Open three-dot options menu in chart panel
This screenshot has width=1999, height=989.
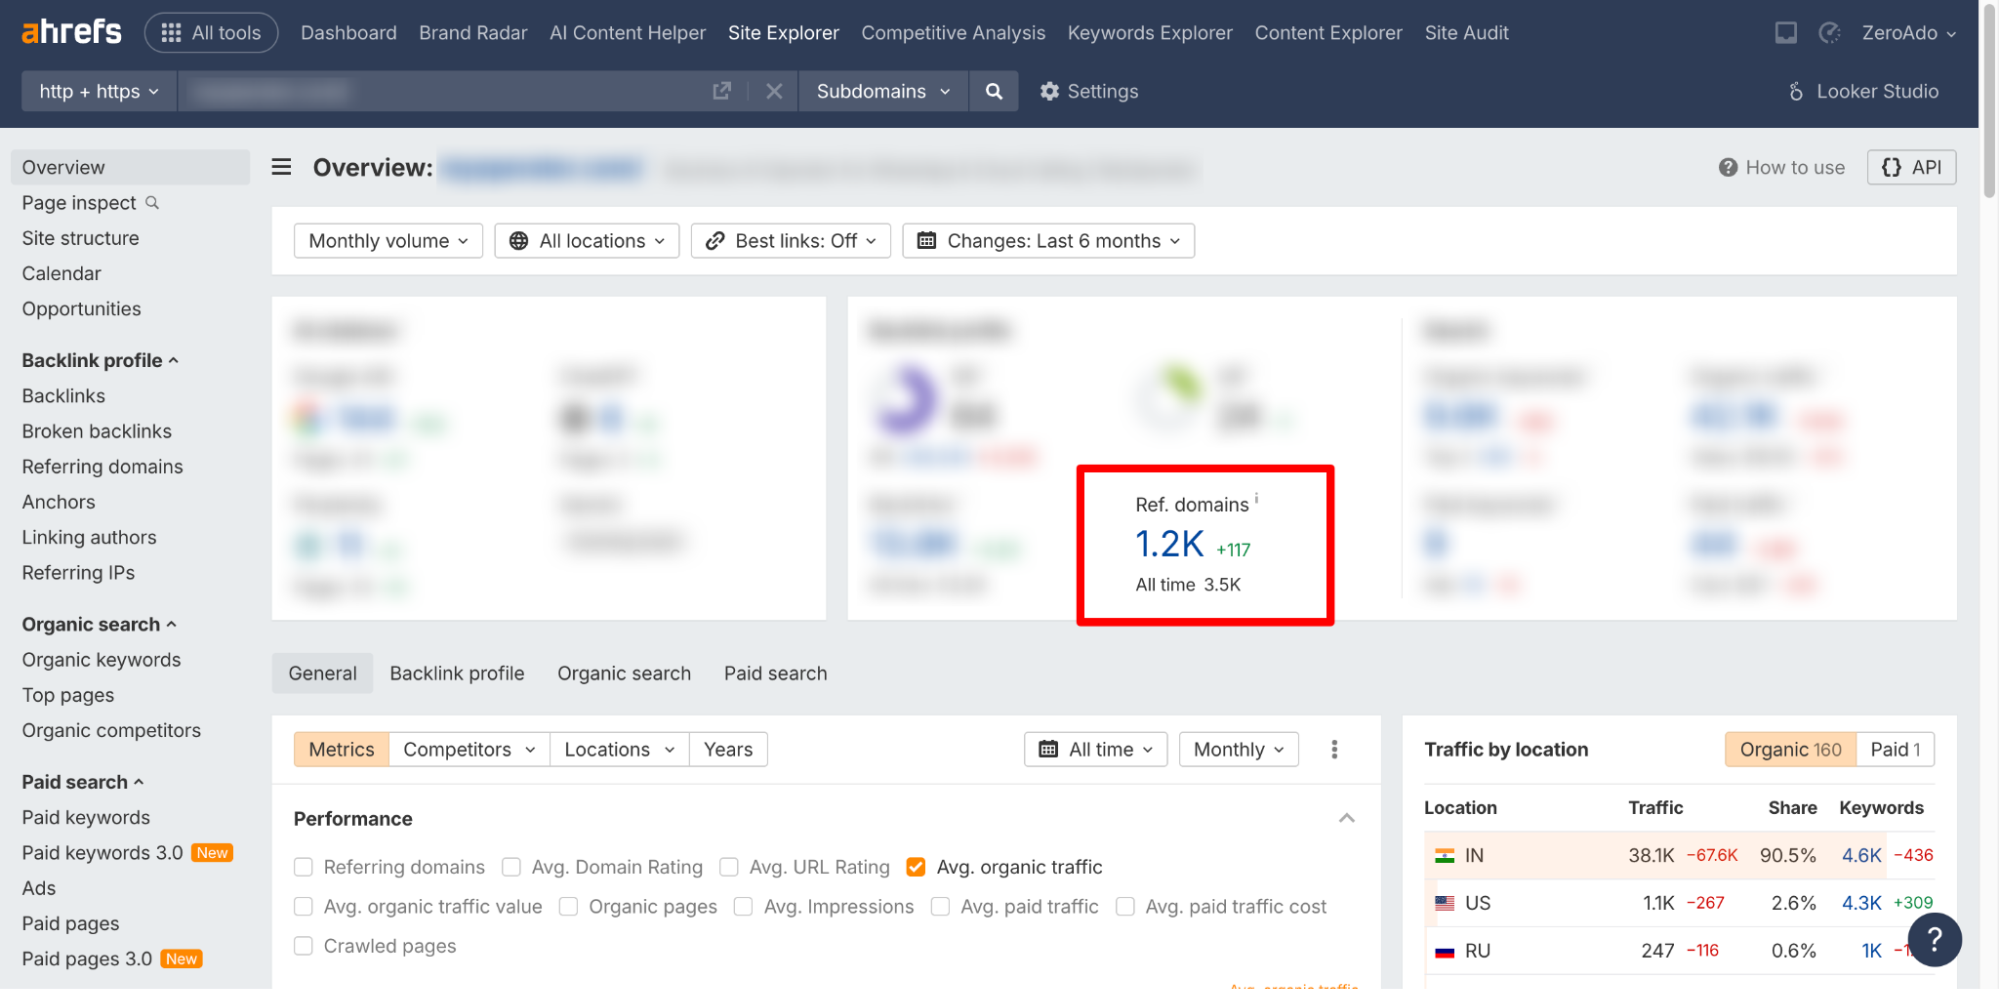click(1334, 749)
